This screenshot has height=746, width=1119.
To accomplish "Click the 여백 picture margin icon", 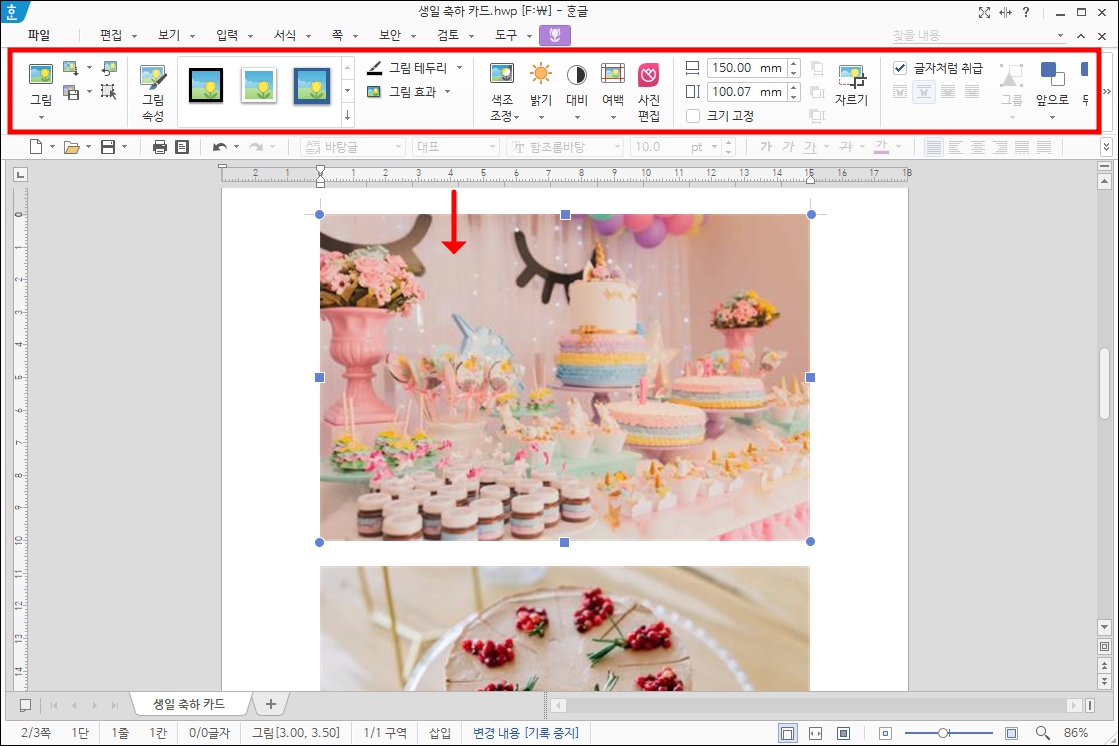I will pos(613,74).
